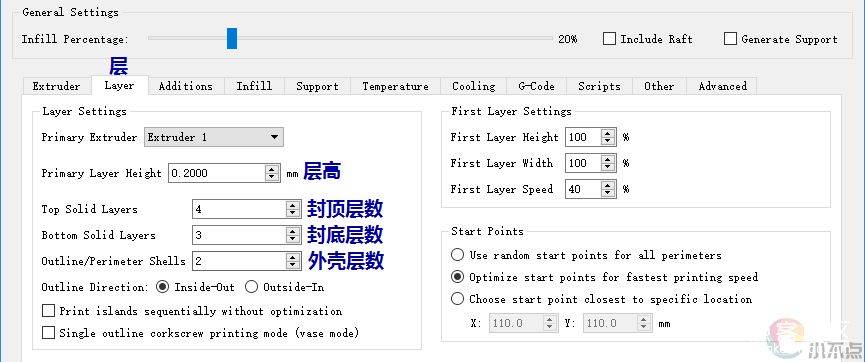The image size is (865, 362).
Task: Open the Primary Extruder dropdown
Action: click(x=213, y=137)
